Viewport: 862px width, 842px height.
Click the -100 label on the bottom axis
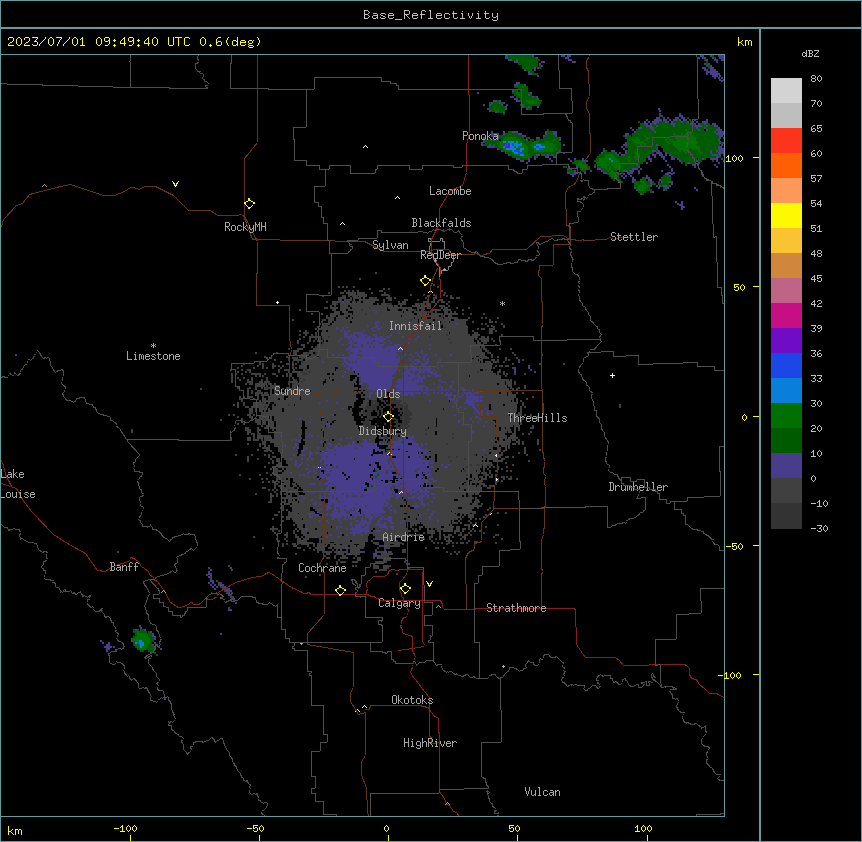point(125,829)
